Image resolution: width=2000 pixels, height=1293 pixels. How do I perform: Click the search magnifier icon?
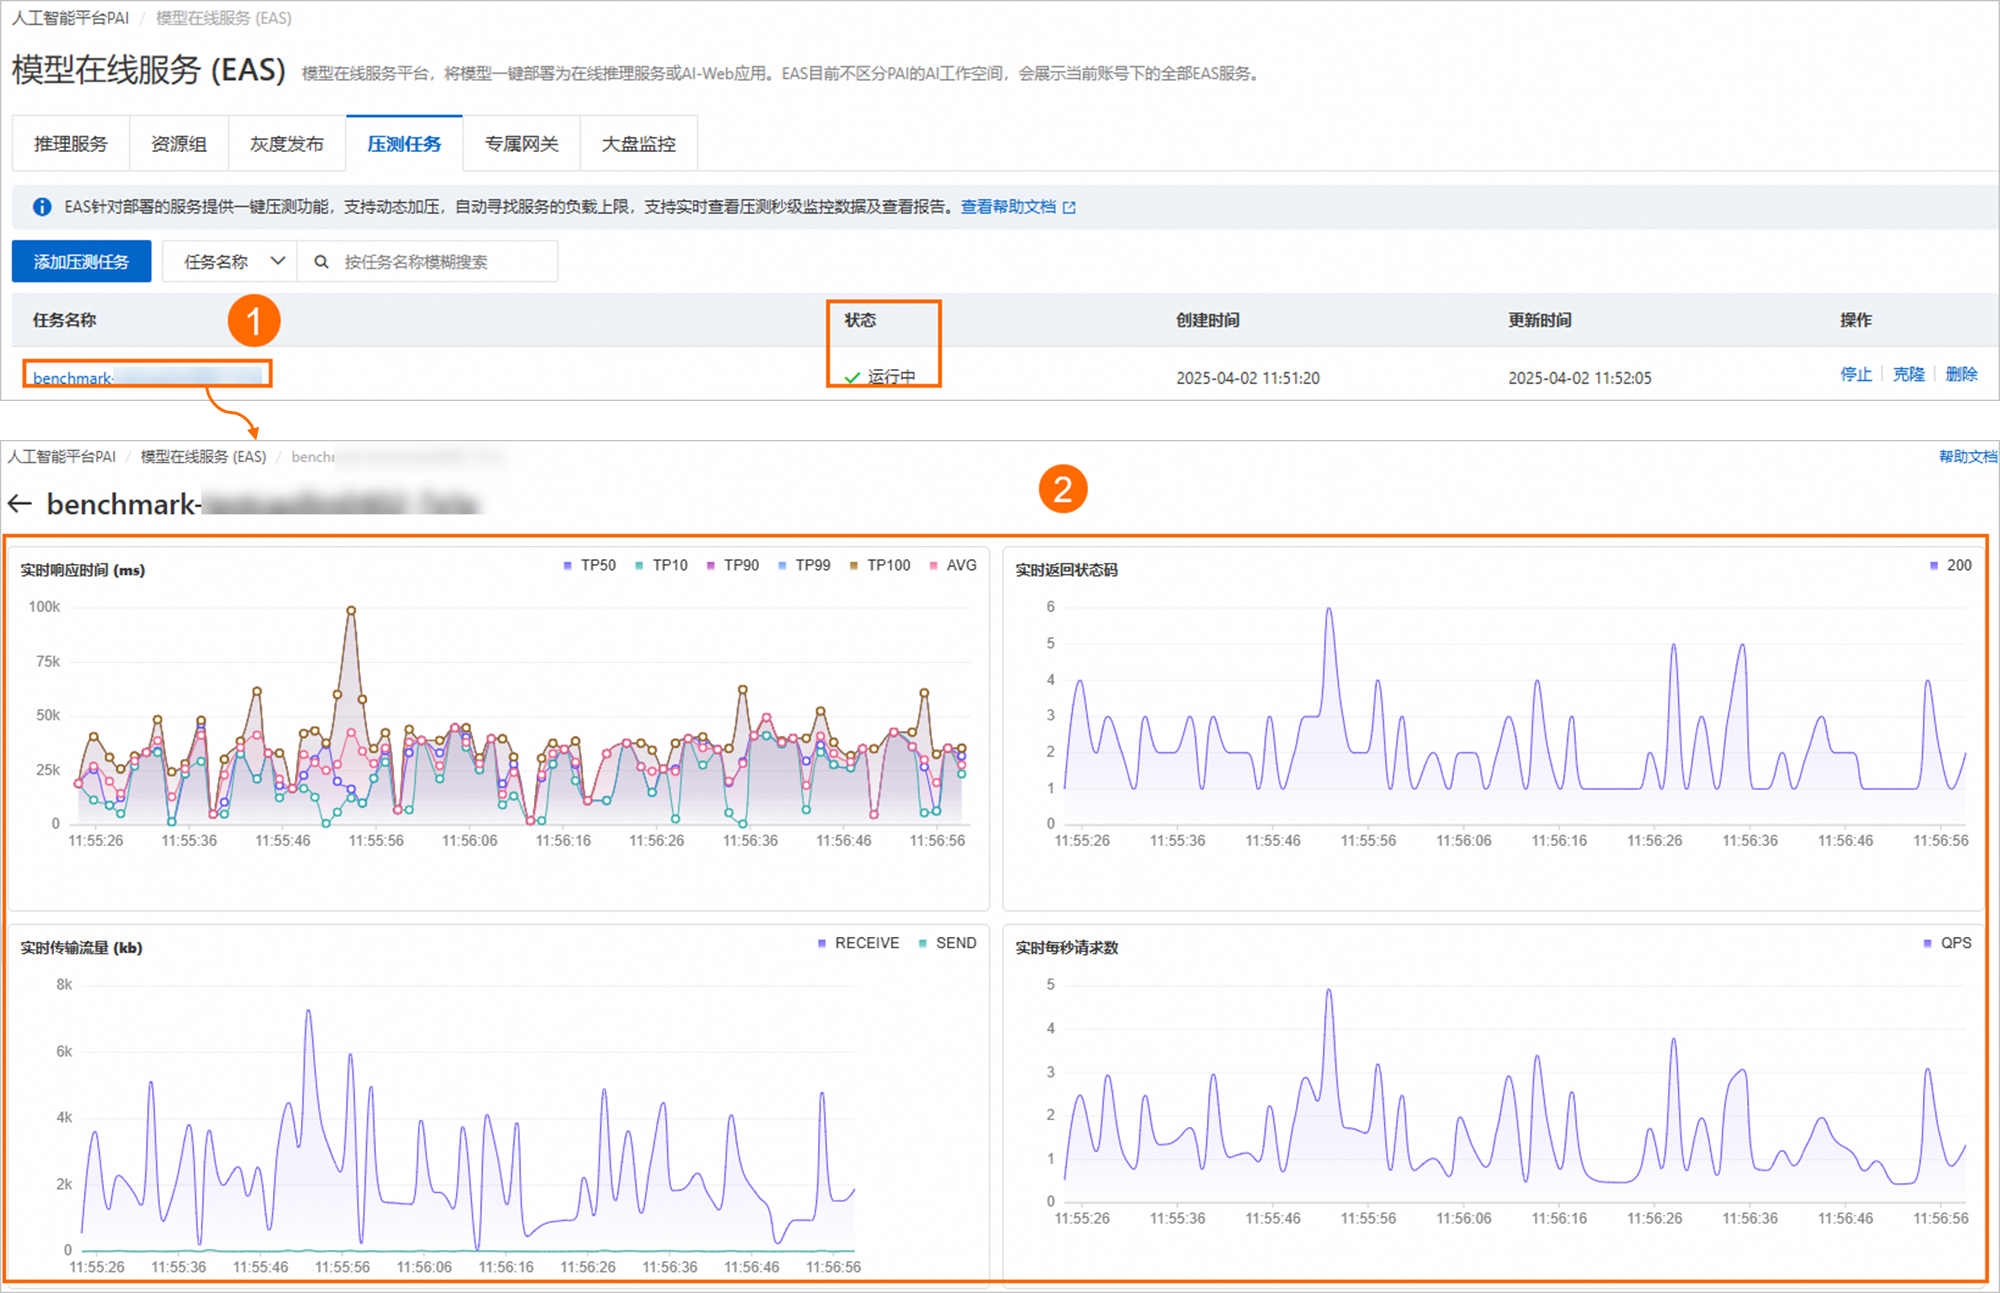(x=321, y=262)
